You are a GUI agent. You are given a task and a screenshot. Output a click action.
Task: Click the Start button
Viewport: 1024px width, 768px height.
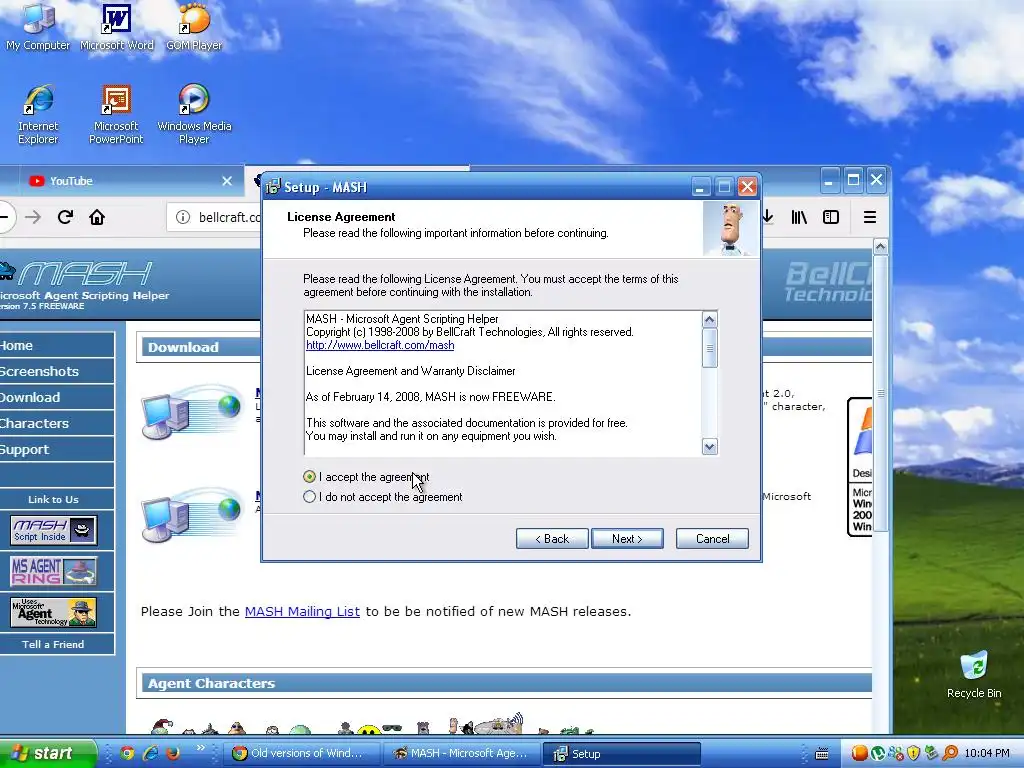[x=47, y=753]
